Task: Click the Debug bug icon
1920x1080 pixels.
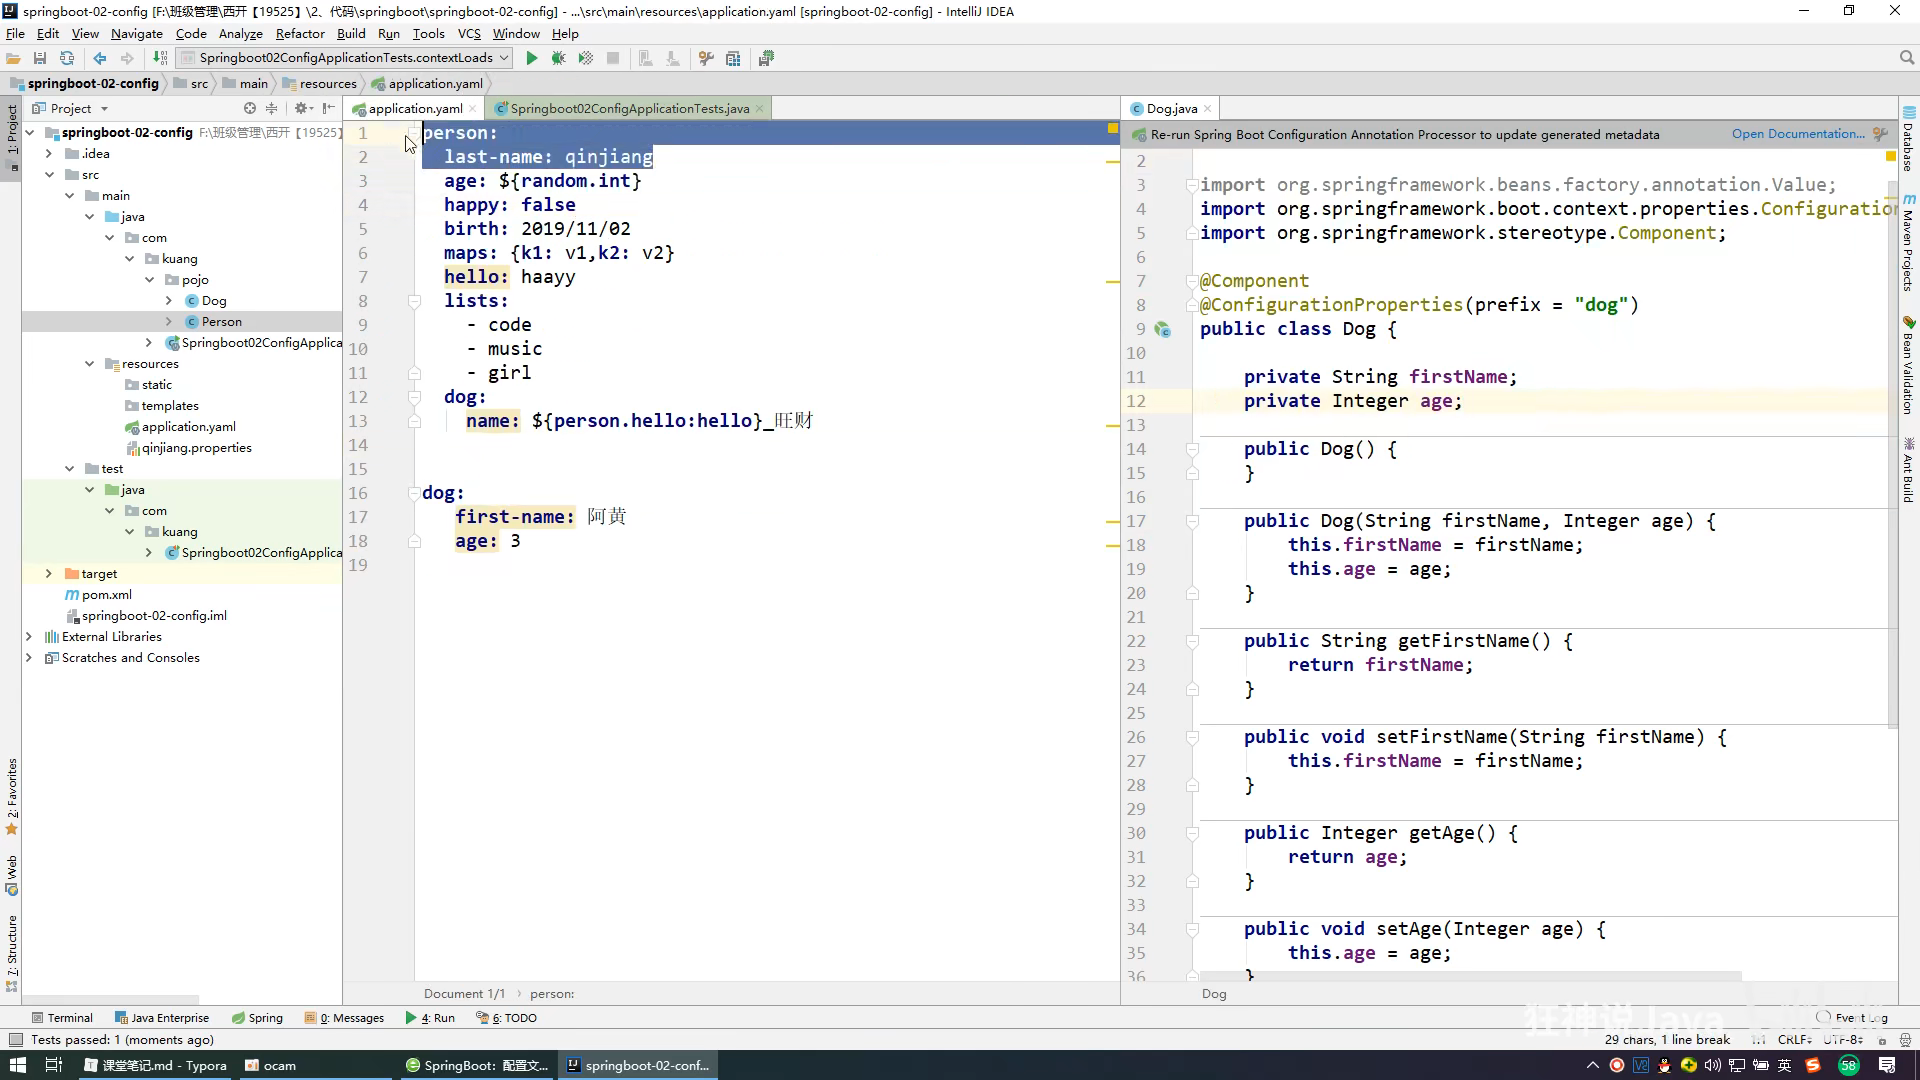Action: point(559,58)
